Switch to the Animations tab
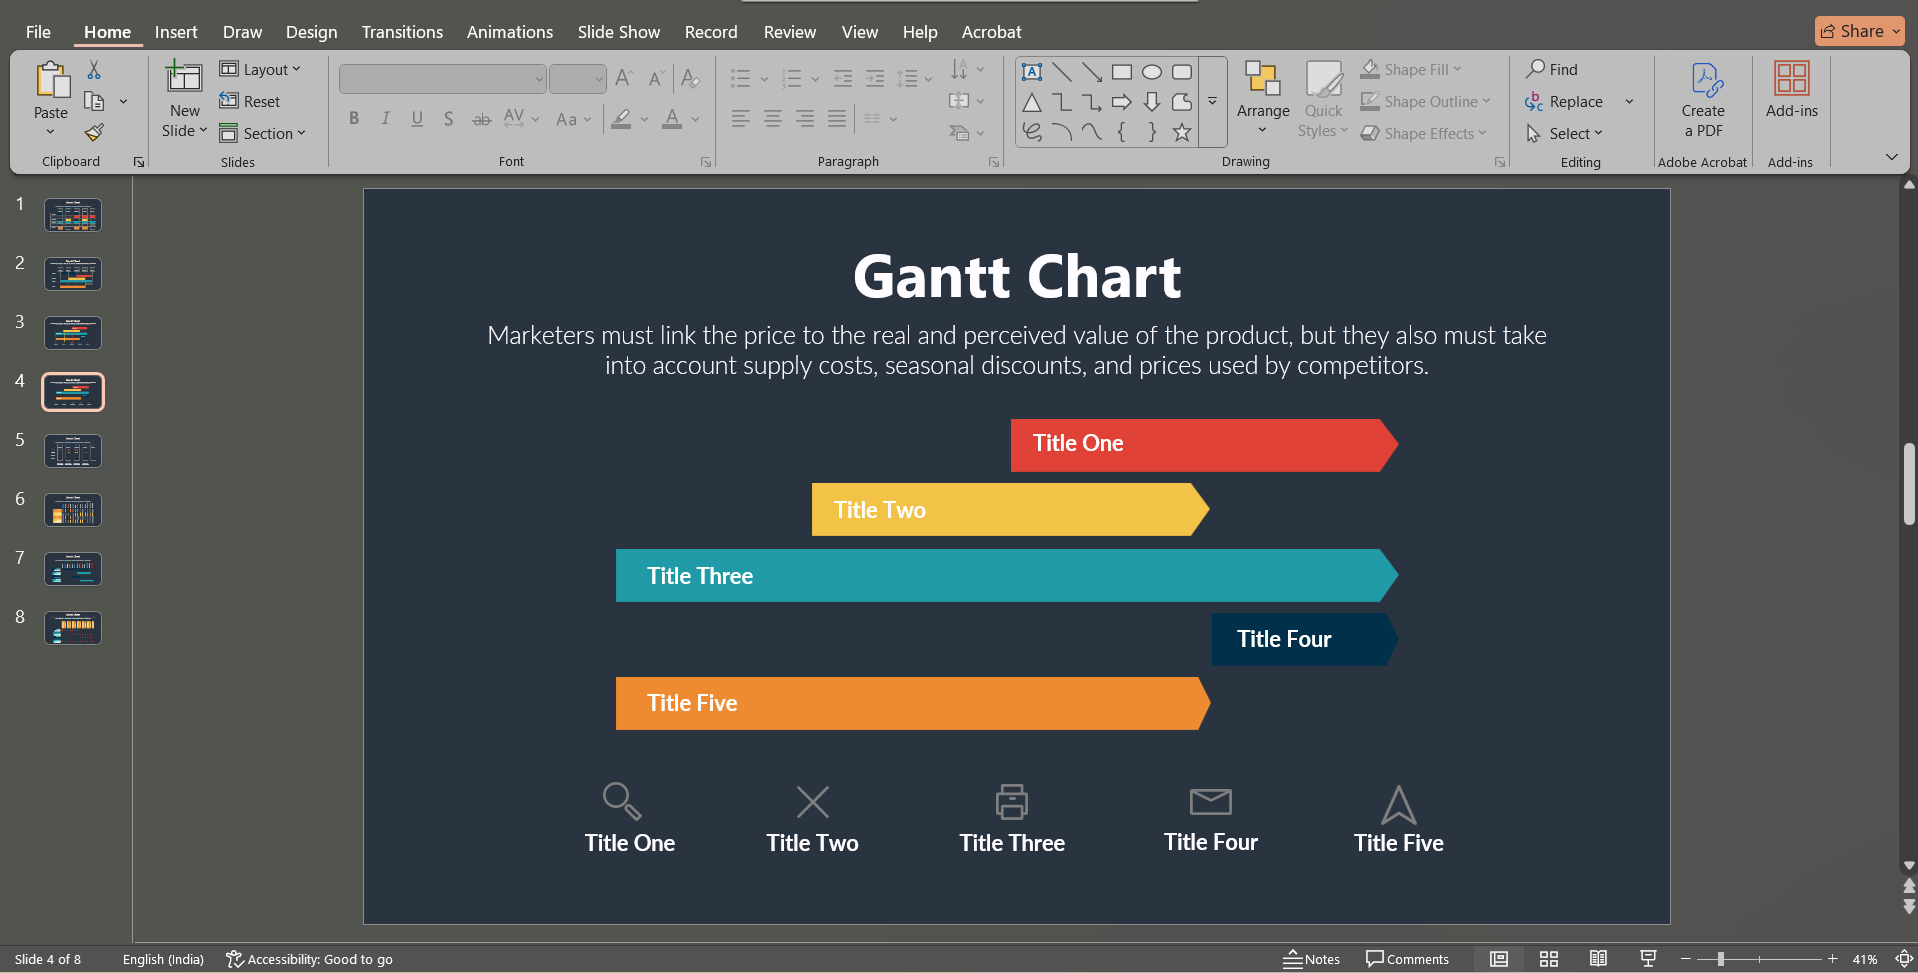This screenshot has width=1918, height=973. [x=509, y=31]
